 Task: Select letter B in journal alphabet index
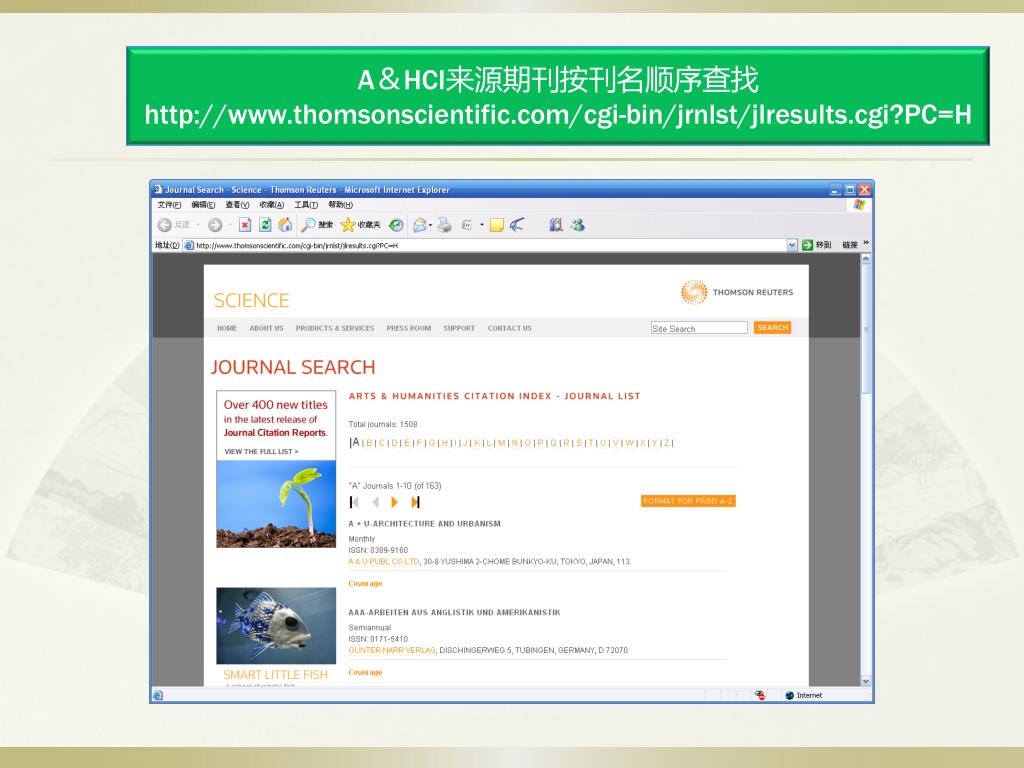pyautogui.click(x=369, y=443)
